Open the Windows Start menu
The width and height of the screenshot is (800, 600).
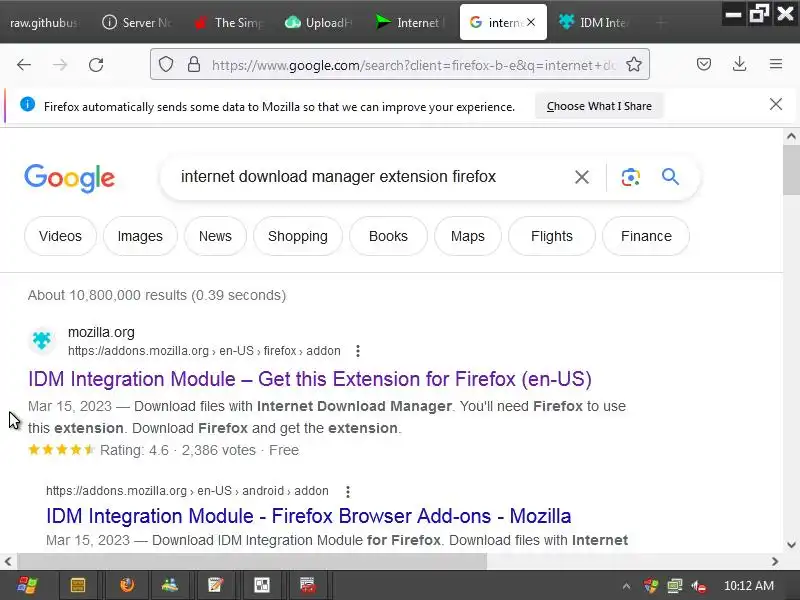[28, 585]
